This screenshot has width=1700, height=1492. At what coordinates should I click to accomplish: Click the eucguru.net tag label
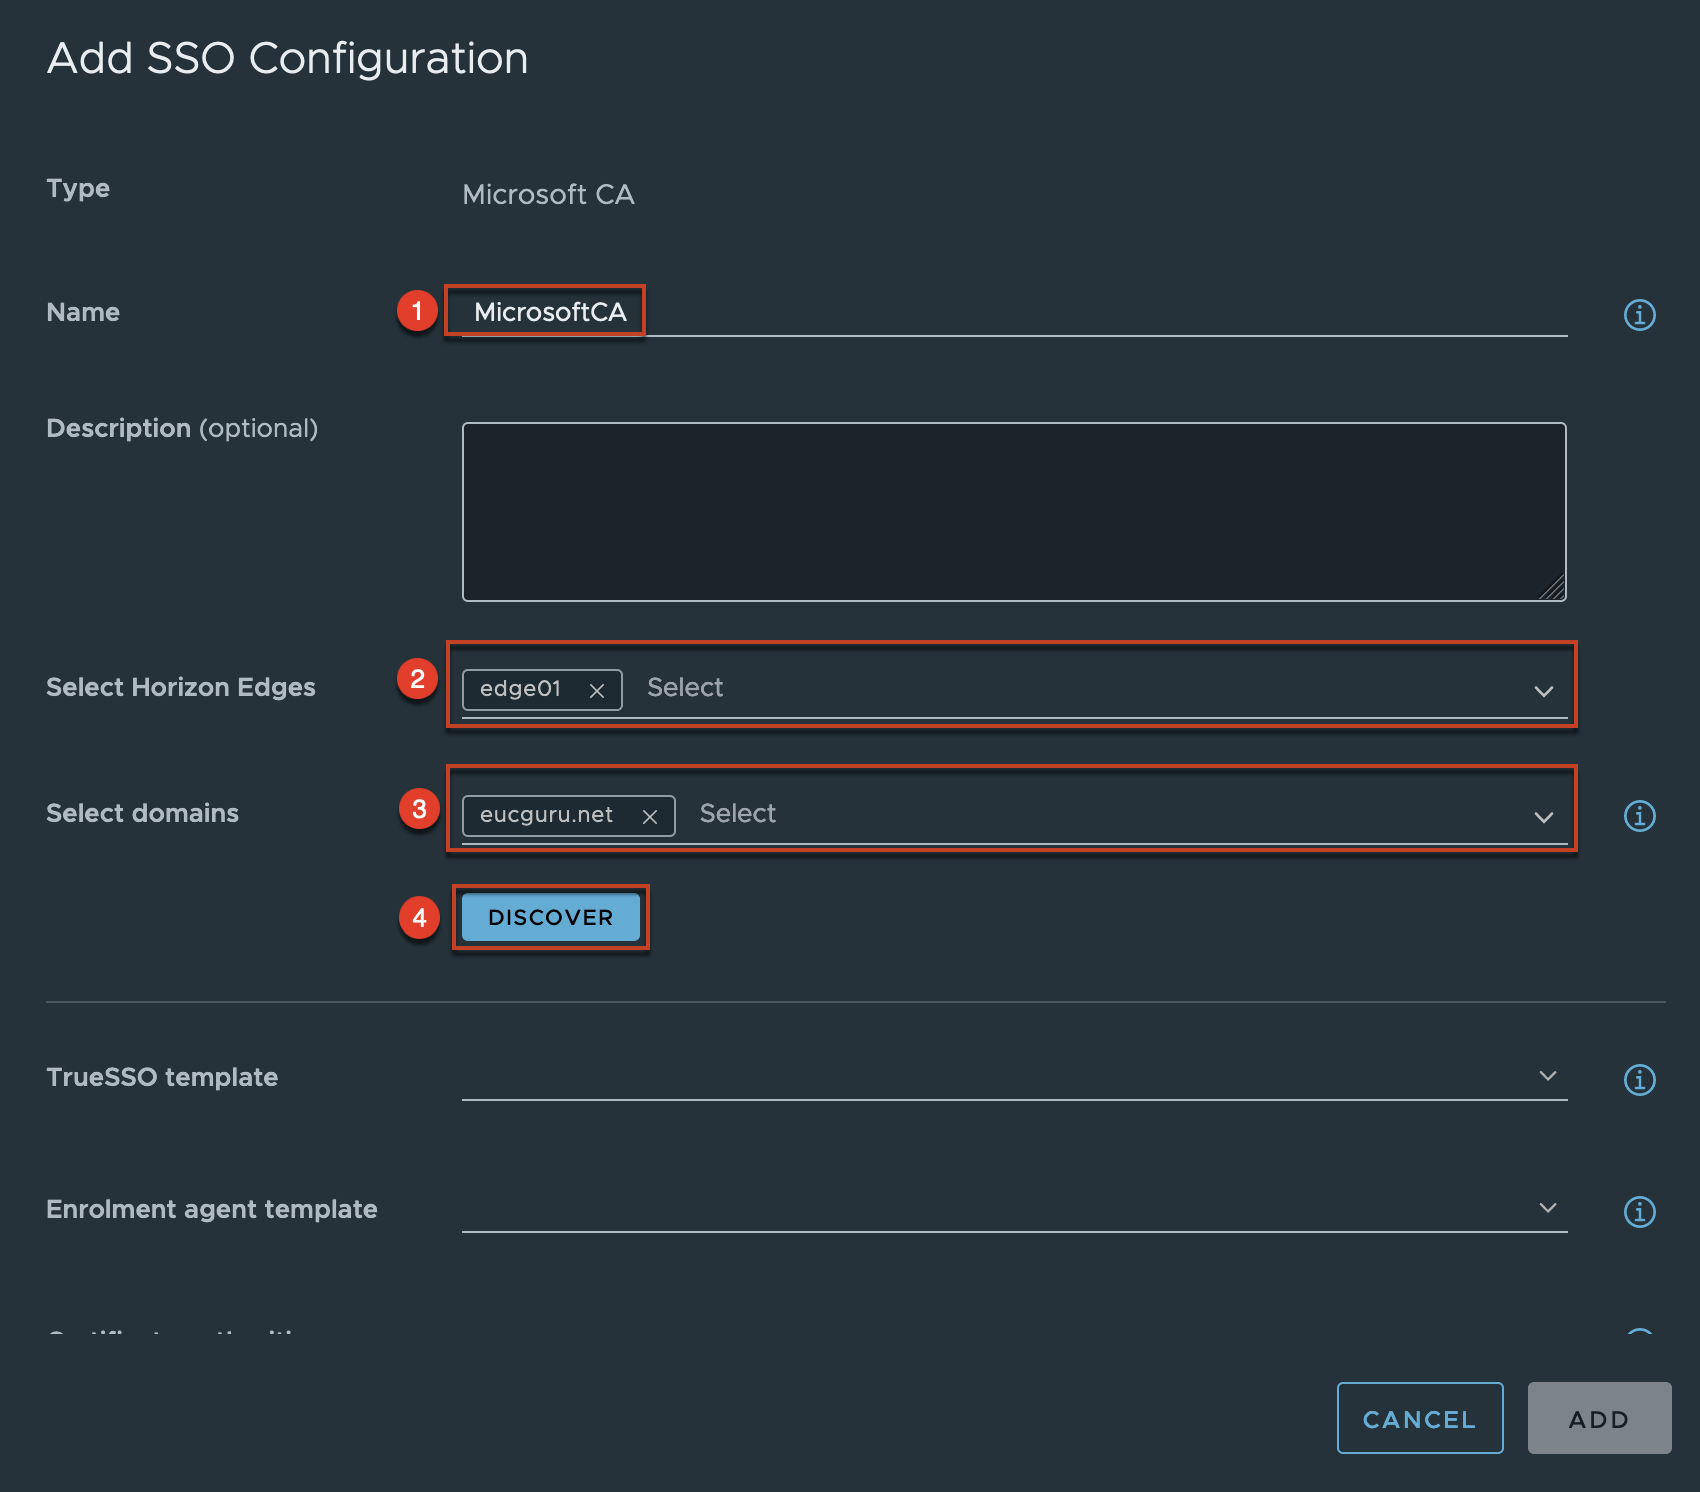[546, 815]
